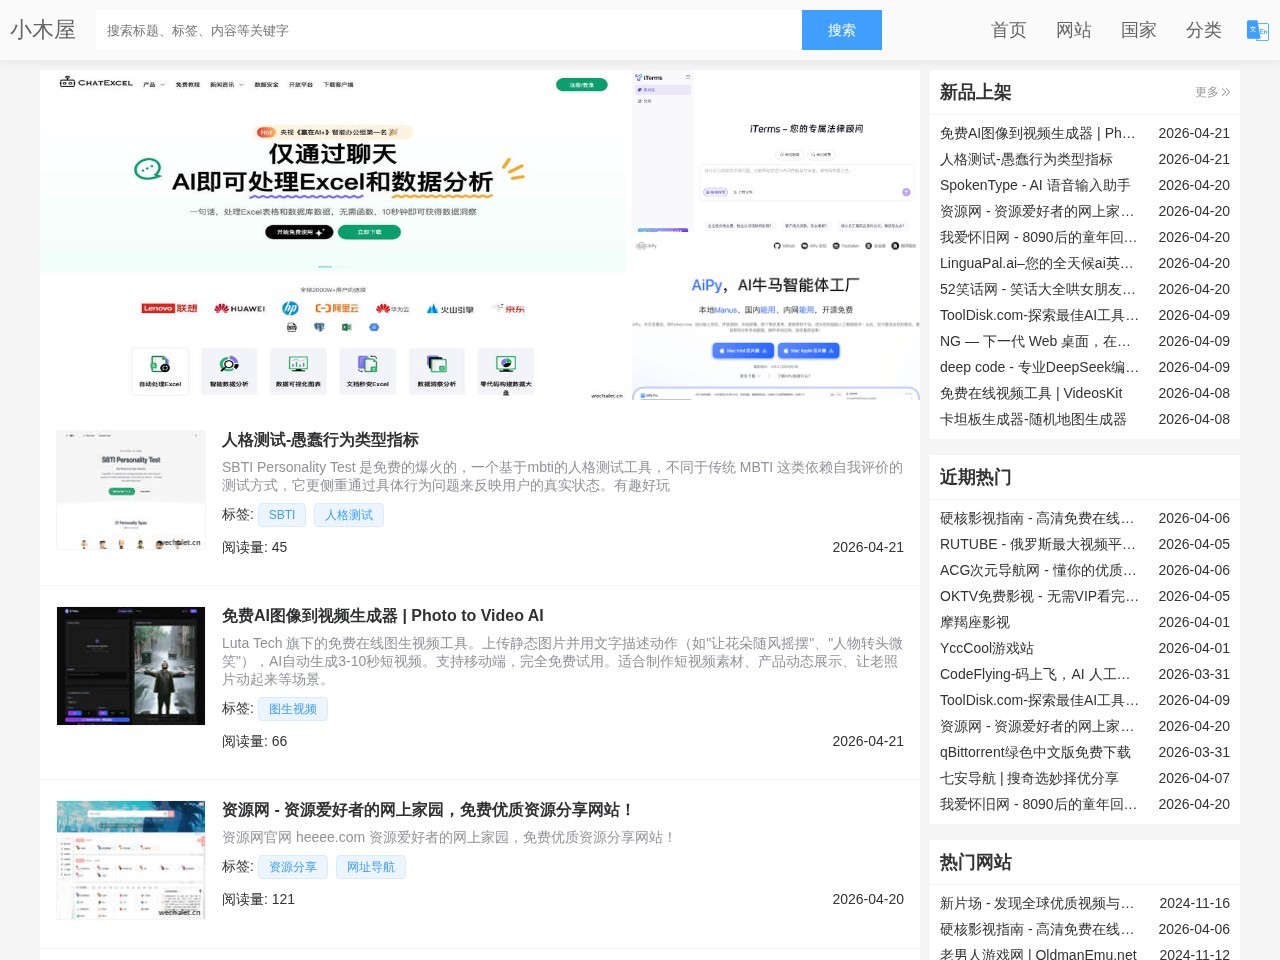Image resolution: width=1280 pixels, height=960 pixels.
Task: Select the SBTI tag
Action: coord(282,514)
